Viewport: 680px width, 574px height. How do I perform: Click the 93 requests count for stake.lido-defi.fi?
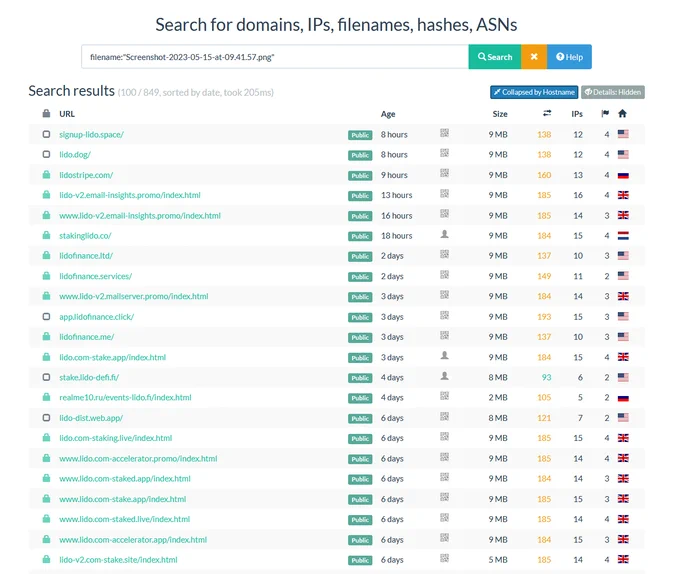[546, 378]
